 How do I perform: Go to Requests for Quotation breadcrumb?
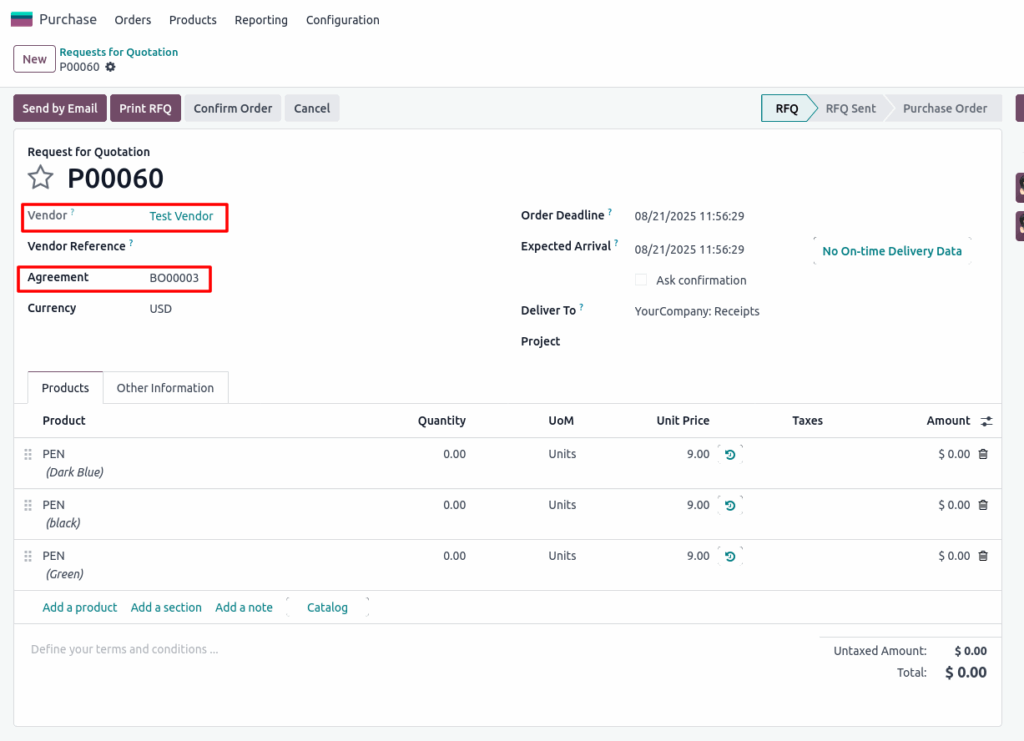pyautogui.click(x=119, y=52)
